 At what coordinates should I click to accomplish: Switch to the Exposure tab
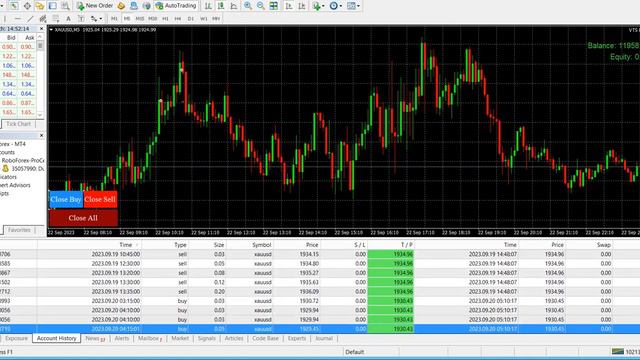pos(16,338)
